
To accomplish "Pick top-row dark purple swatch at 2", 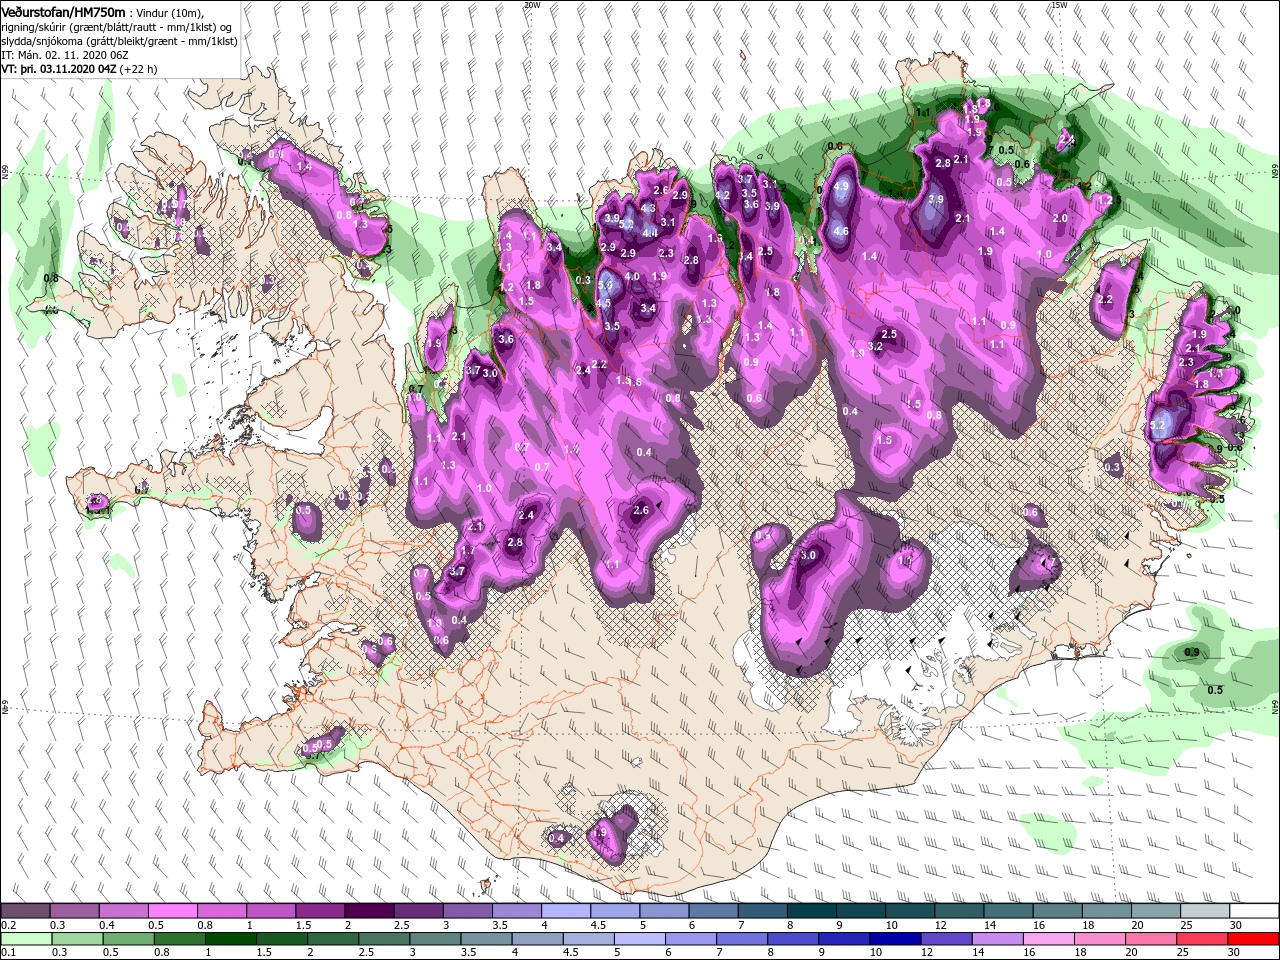I will tap(368, 911).
